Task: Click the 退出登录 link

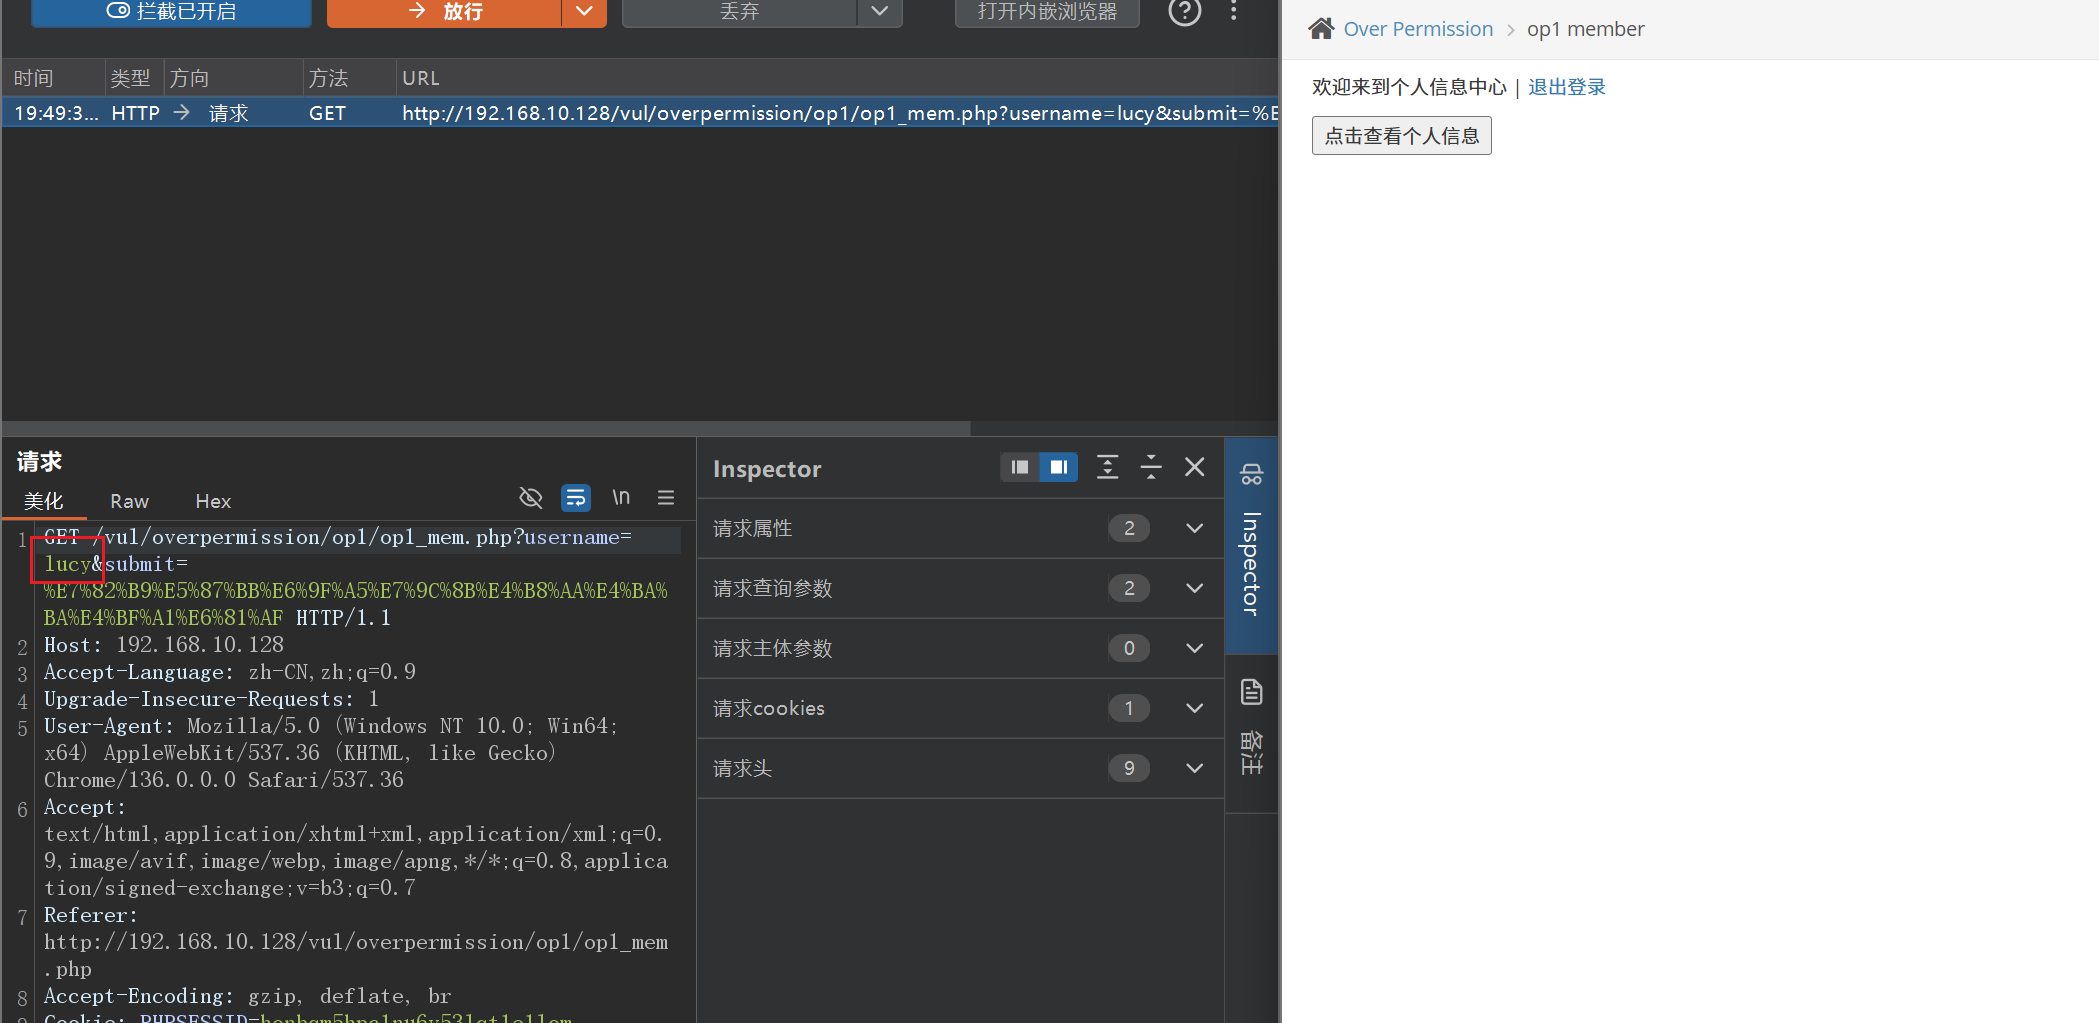Action: tap(1566, 87)
